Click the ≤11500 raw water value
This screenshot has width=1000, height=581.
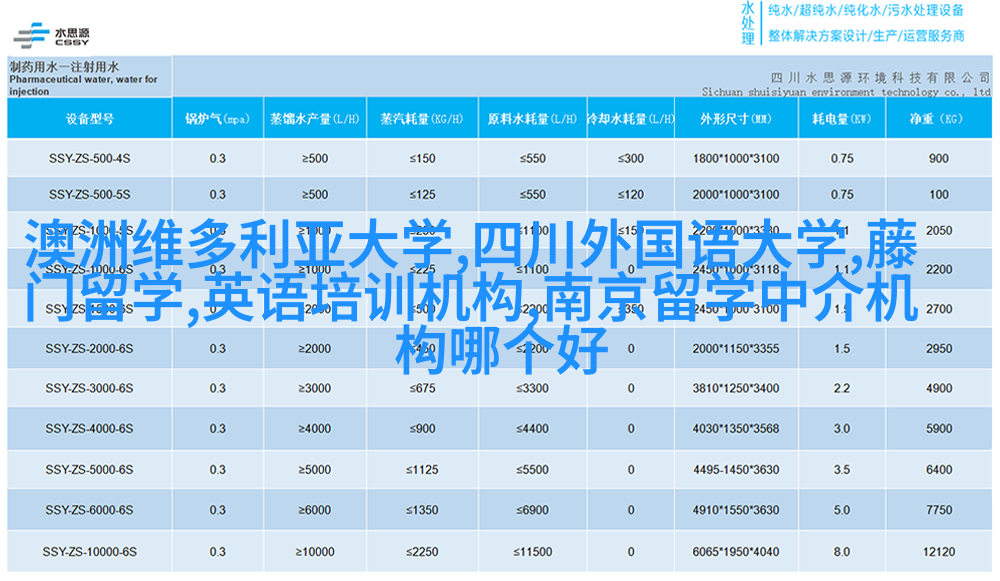[533, 552]
